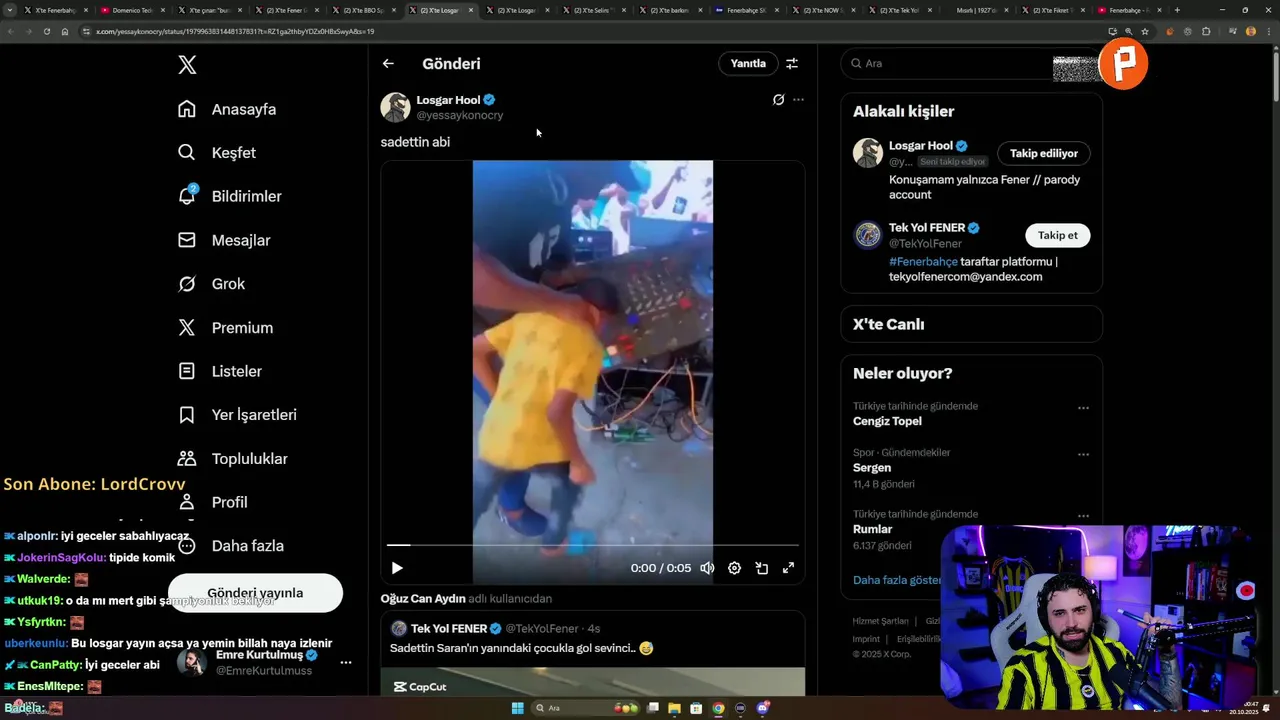This screenshot has width=1280, height=720.
Task: Open a new browser tab
Action: click(x=1177, y=10)
